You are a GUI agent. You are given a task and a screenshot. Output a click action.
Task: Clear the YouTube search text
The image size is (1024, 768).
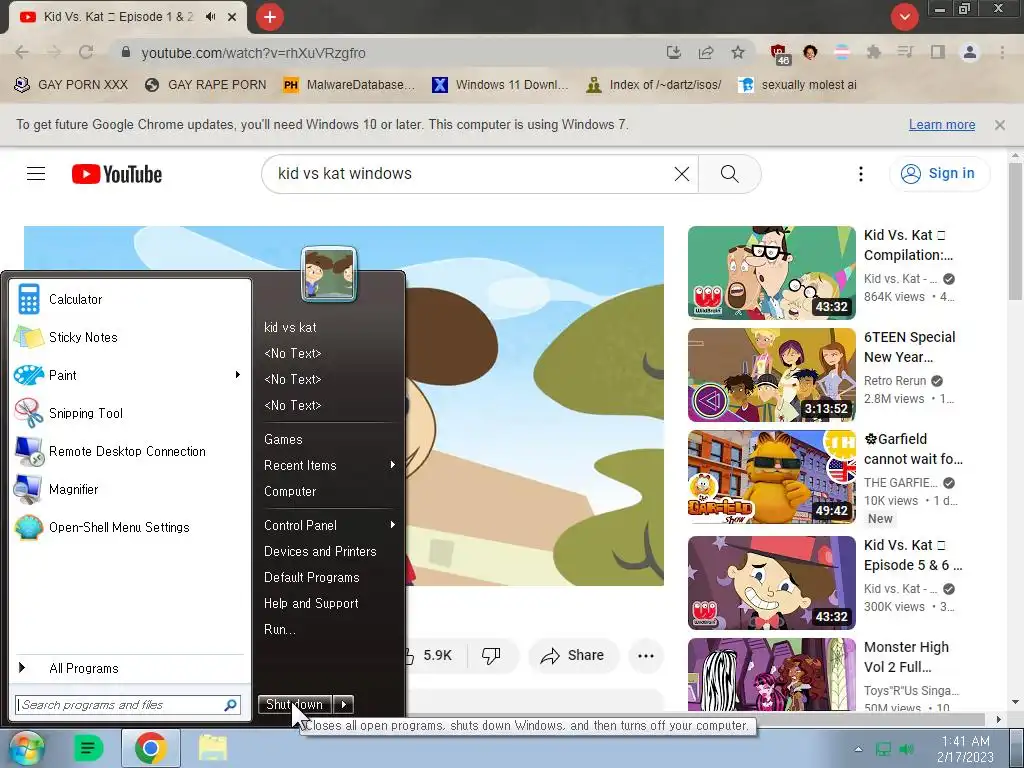(x=681, y=174)
